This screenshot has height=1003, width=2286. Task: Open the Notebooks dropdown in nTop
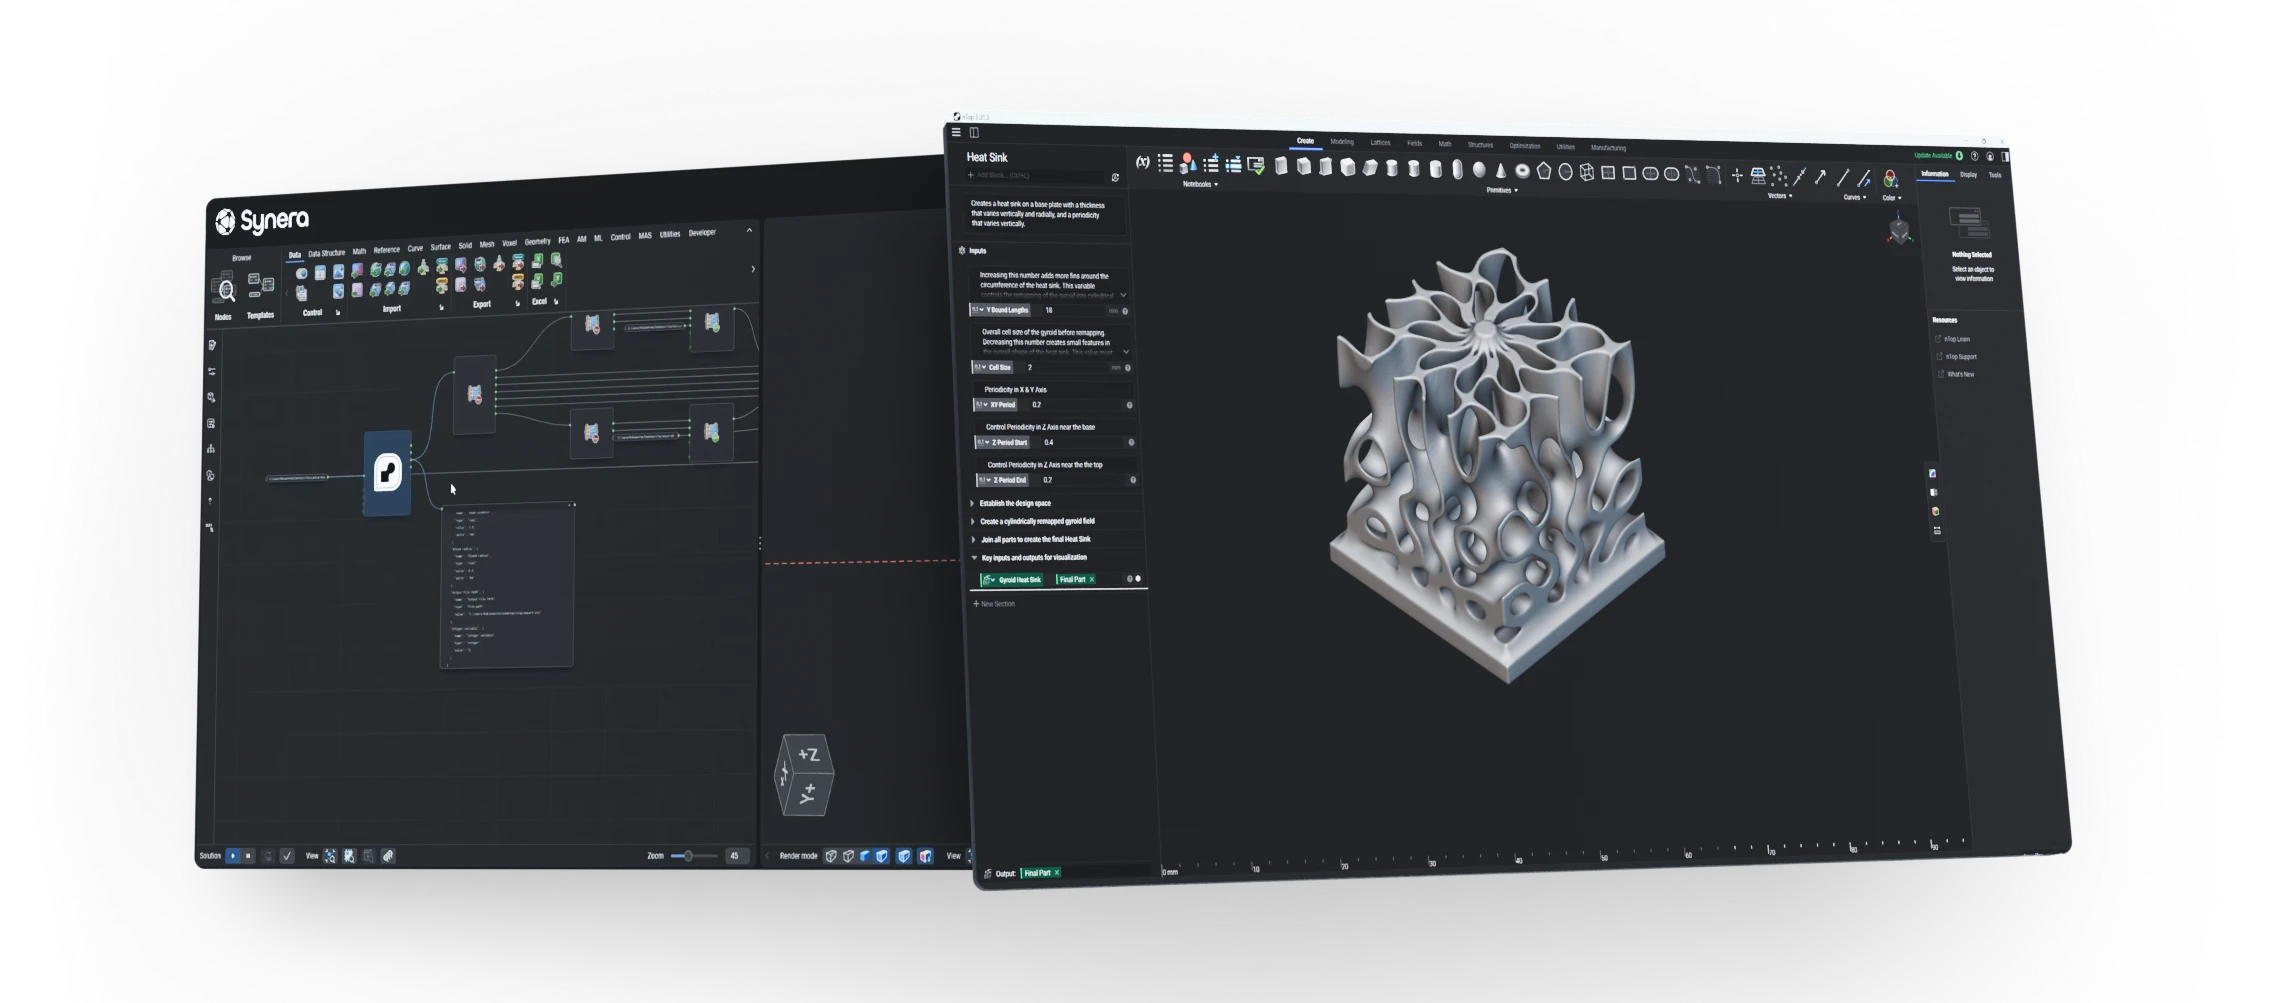[x=1201, y=185]
